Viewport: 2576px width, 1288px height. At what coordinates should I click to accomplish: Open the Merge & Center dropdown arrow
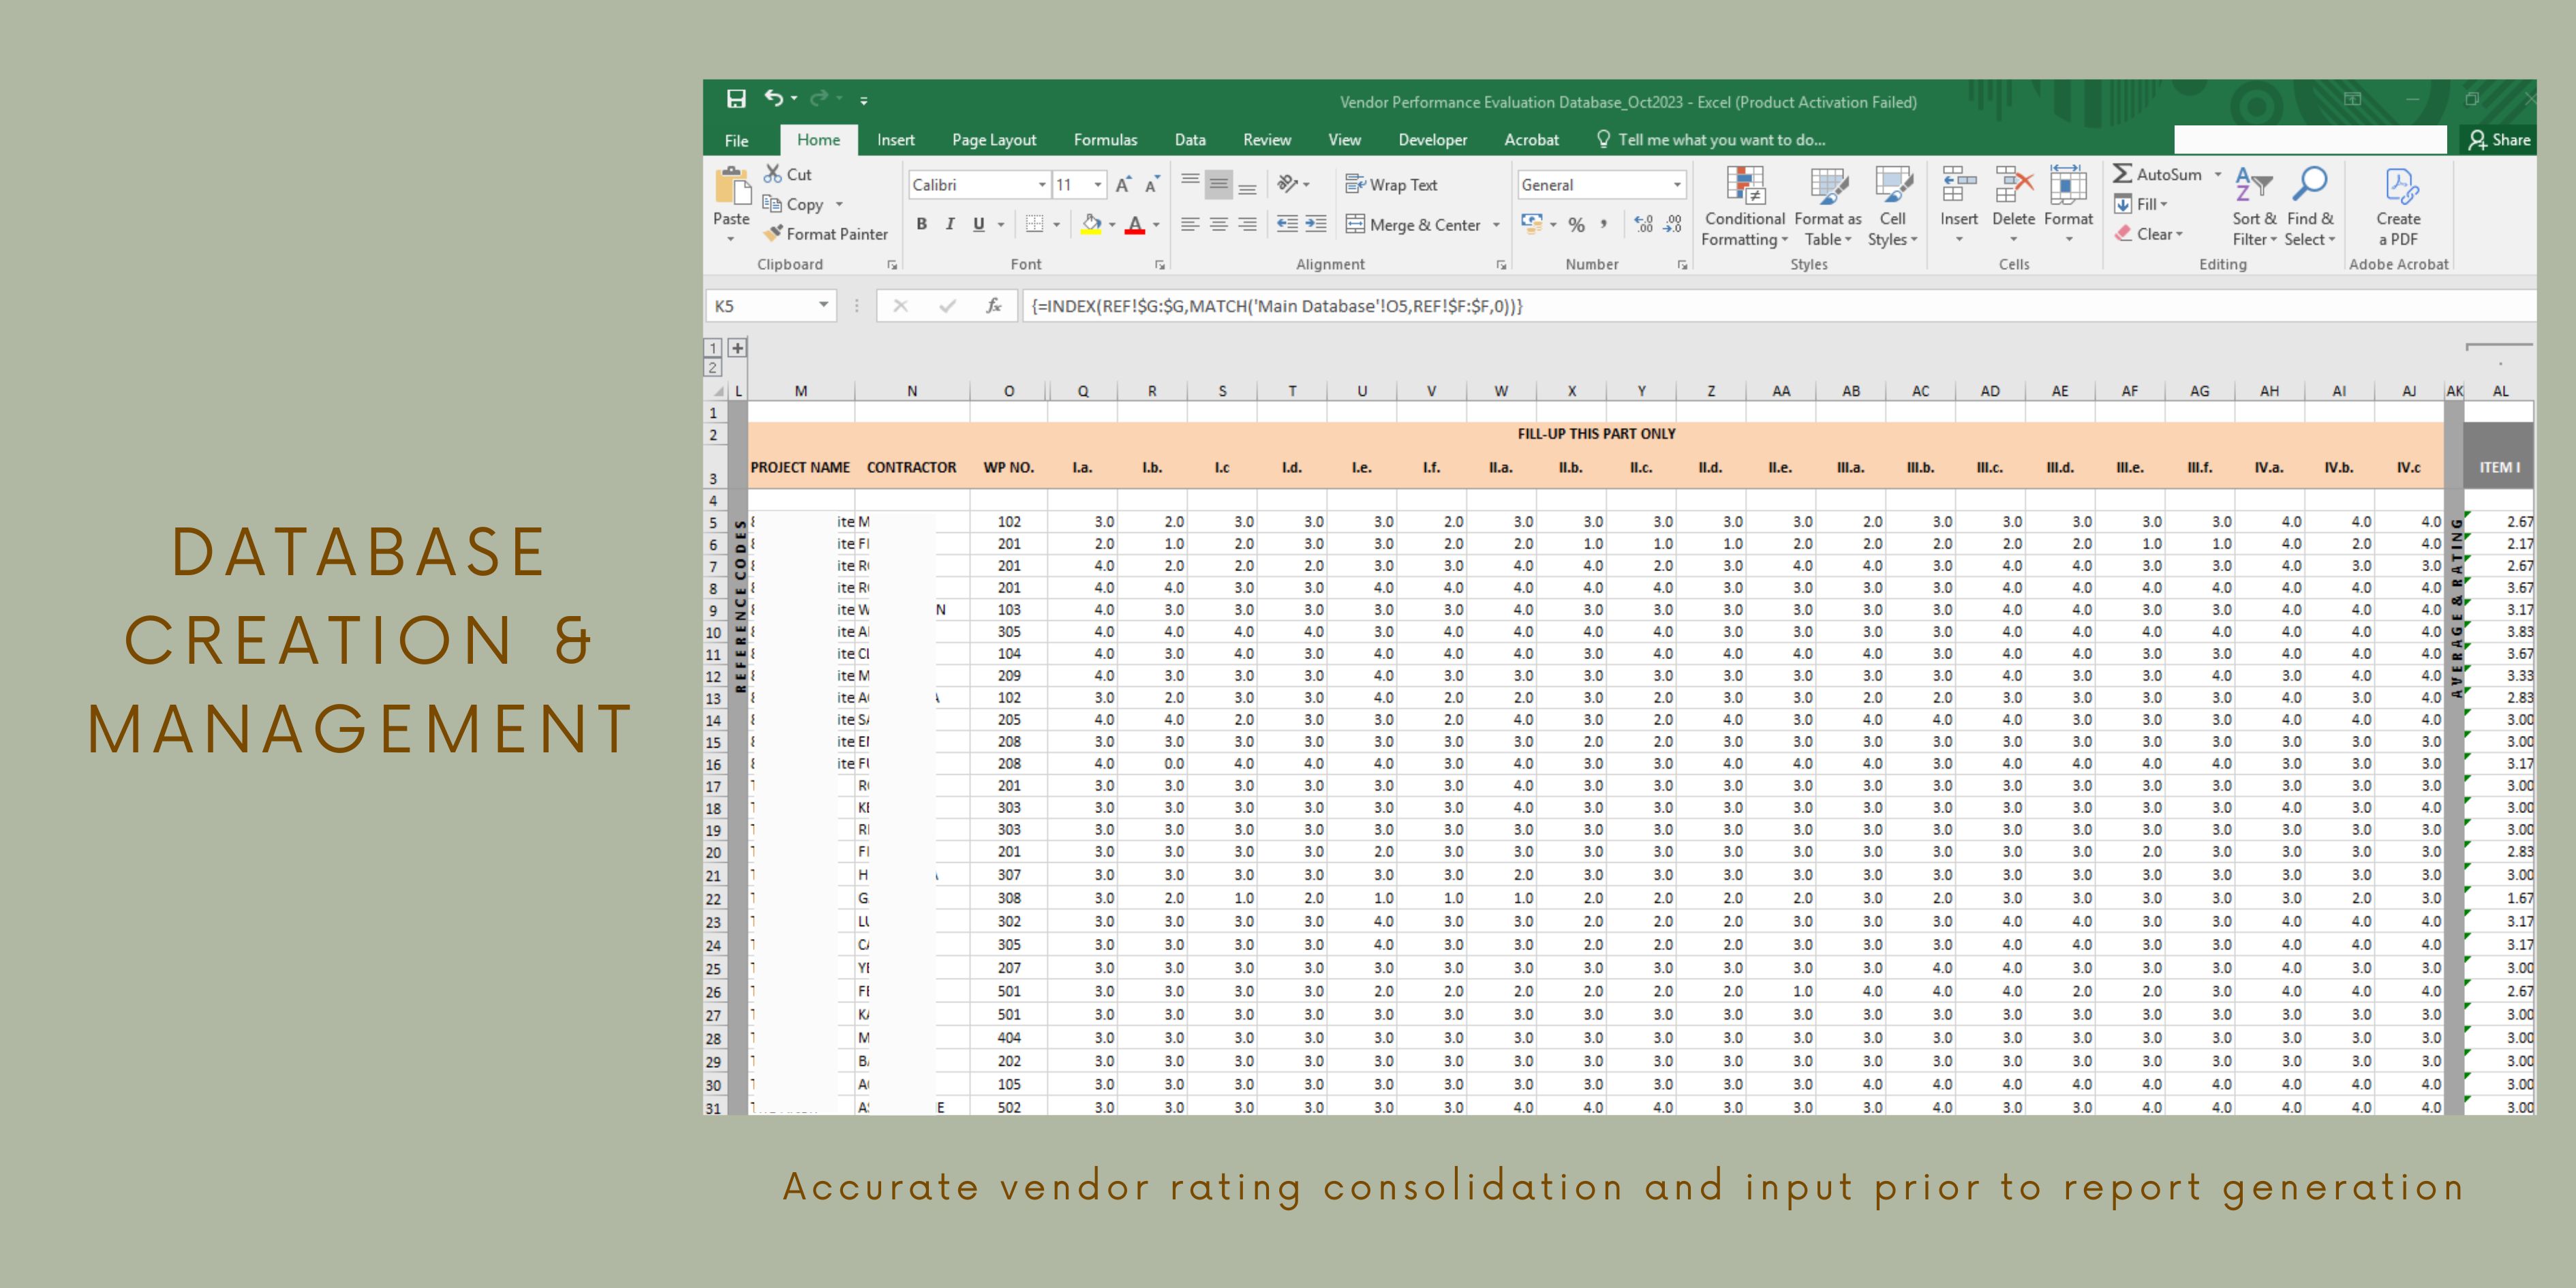click(x=1496, y=225)
